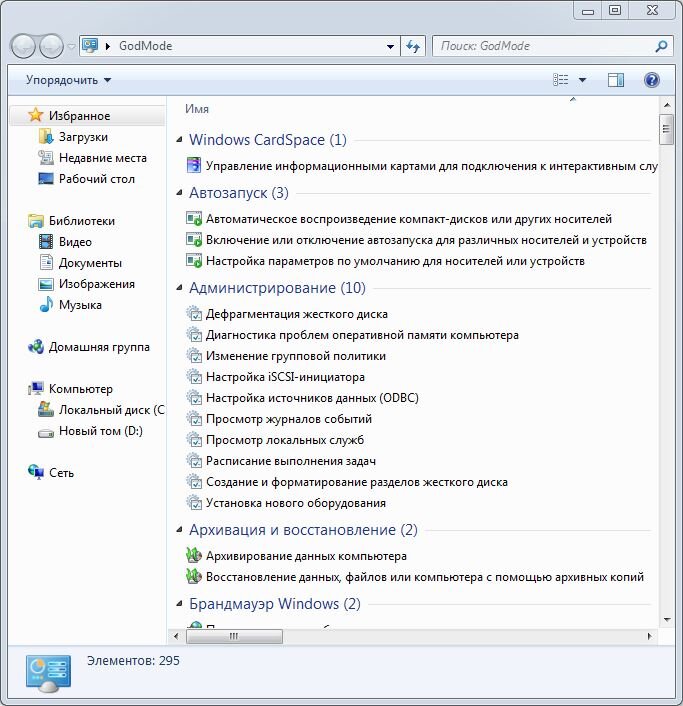Click the Back navigation arrow button
This screenshot has width=683, height=706.
23,46
